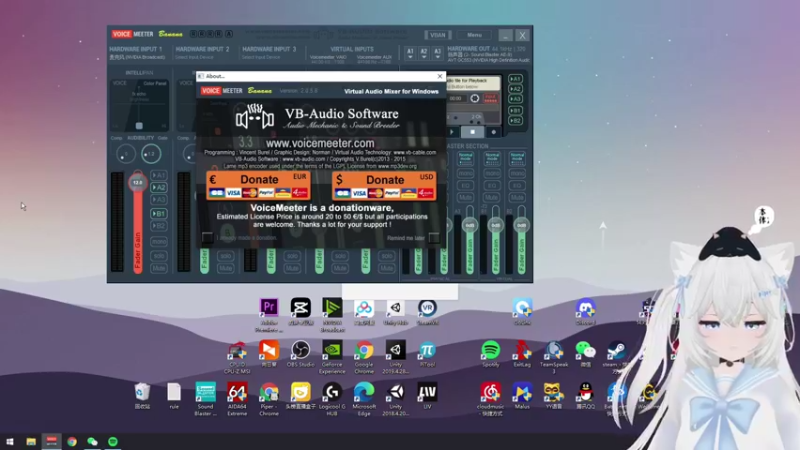Open www.voicemeeter.com link in About dialog
This screenshot has width=800, height=450.
tap(320, 143)
